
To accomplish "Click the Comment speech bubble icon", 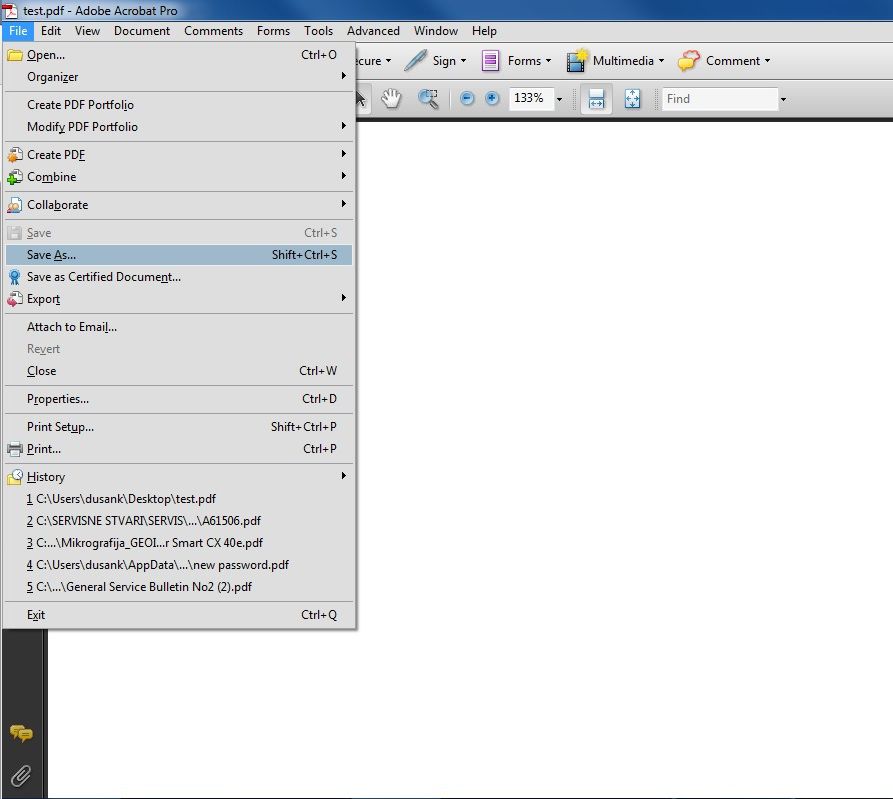I will pos(689,60).
